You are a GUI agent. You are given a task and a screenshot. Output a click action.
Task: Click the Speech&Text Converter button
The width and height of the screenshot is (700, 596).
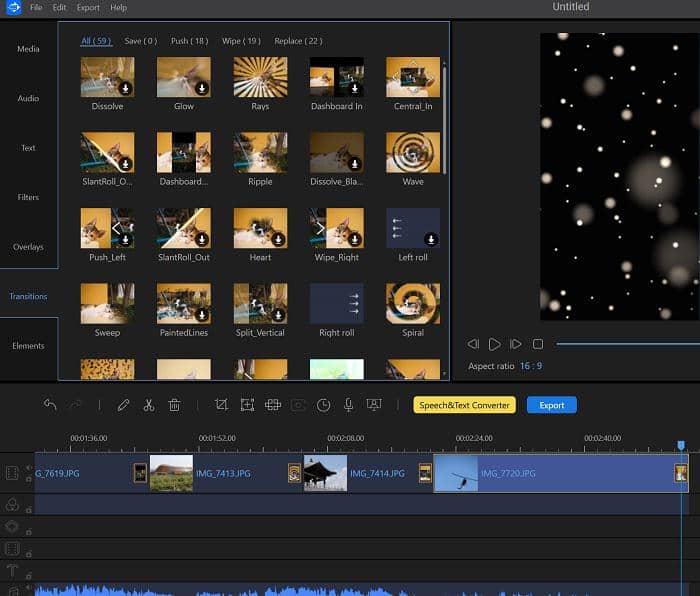[464, 405]
